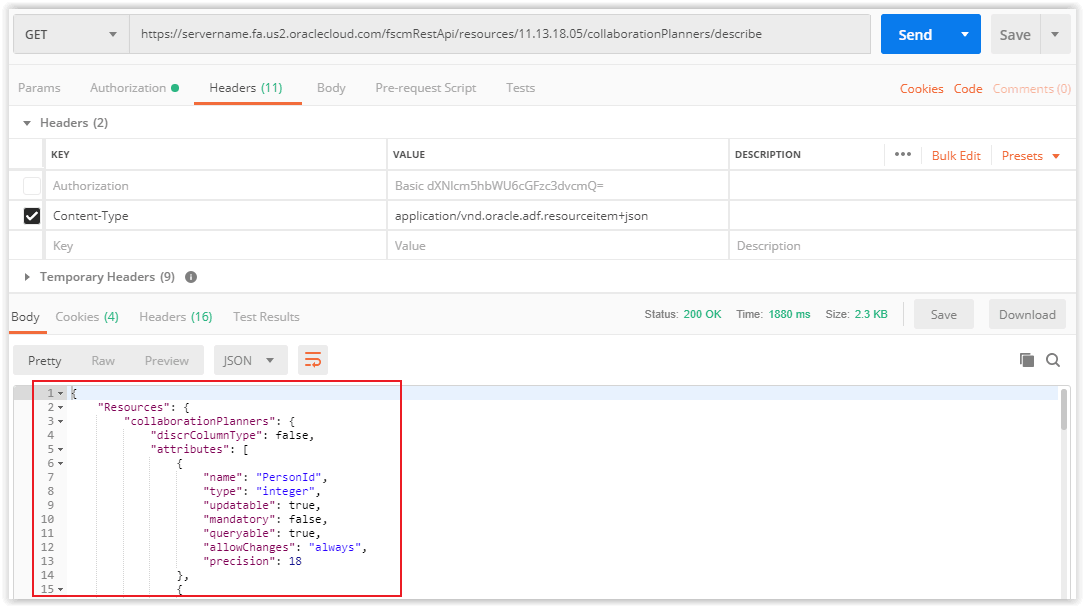Toggle line wrapping in the response viewer
The image size is (1084, 607).
314,360
